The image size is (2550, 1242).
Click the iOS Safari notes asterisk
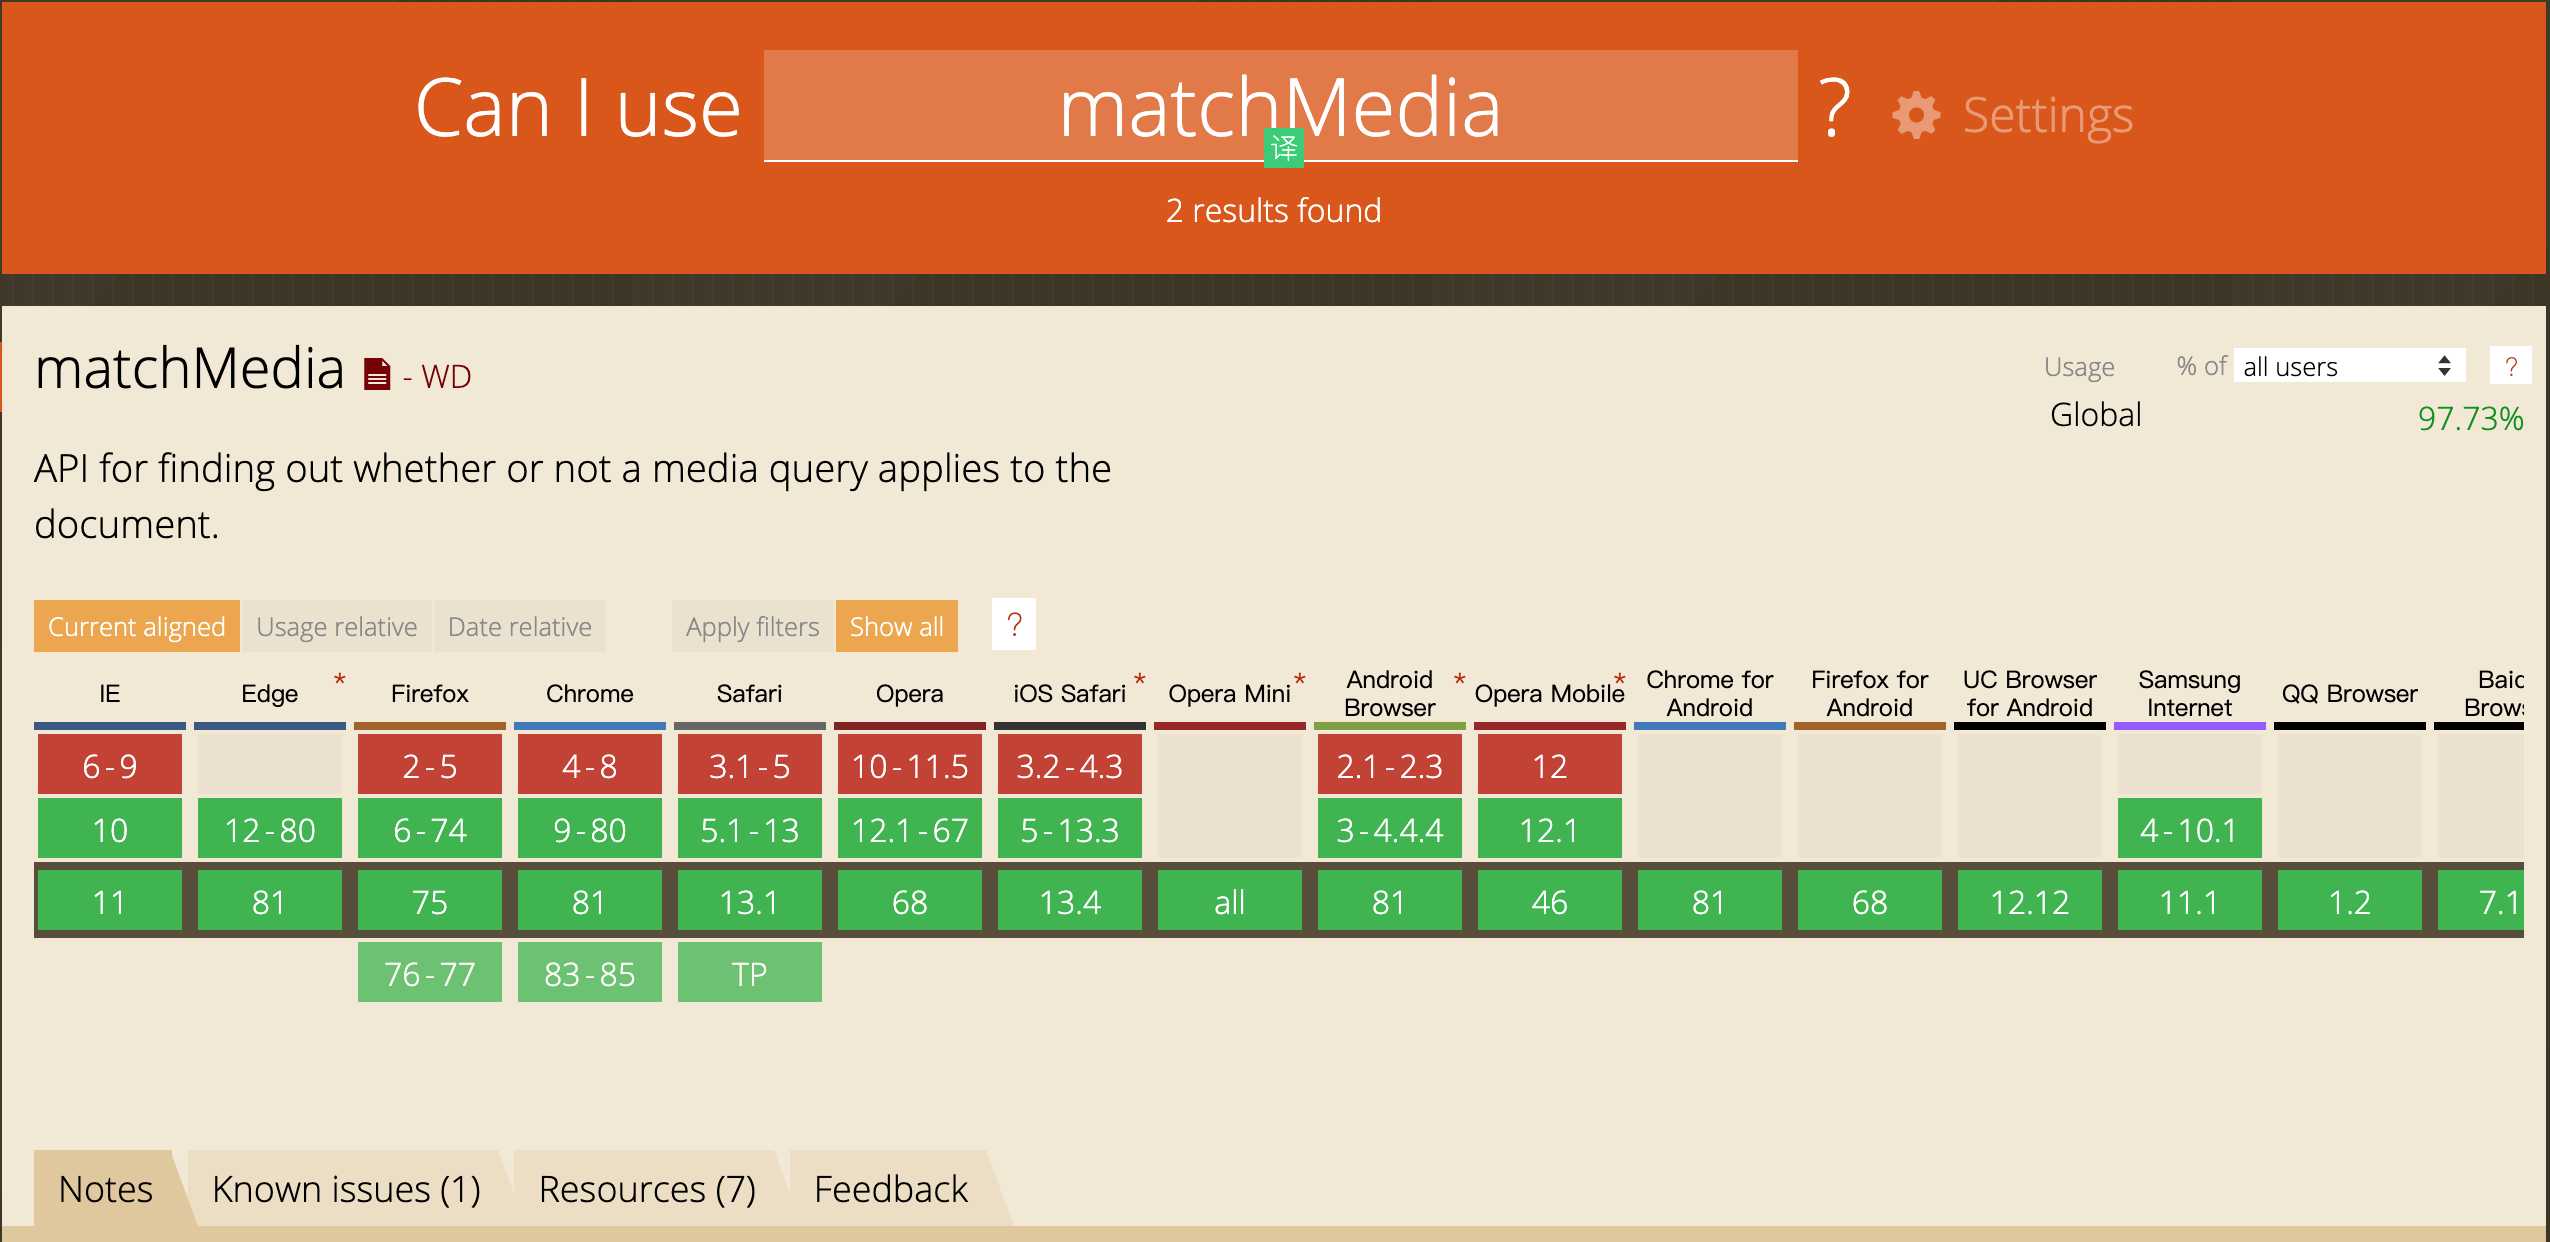pyautogui.click(x=1139, y=680)
